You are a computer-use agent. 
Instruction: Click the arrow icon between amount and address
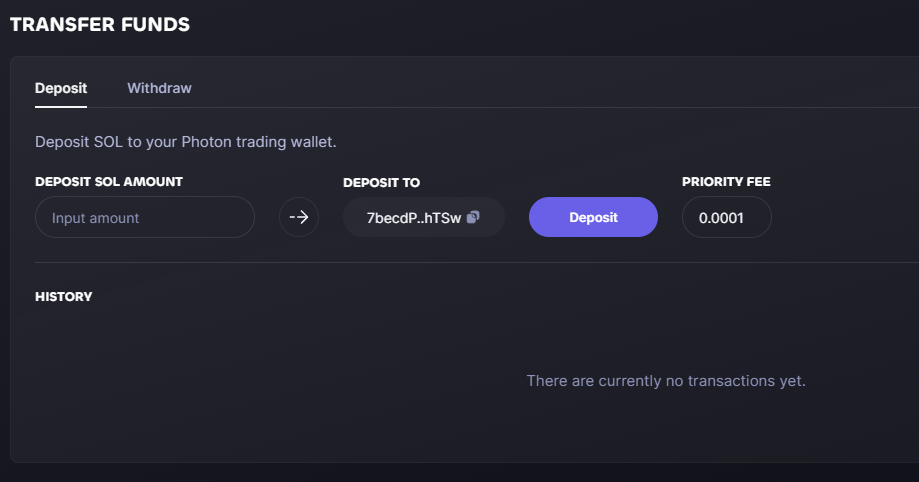299,218
